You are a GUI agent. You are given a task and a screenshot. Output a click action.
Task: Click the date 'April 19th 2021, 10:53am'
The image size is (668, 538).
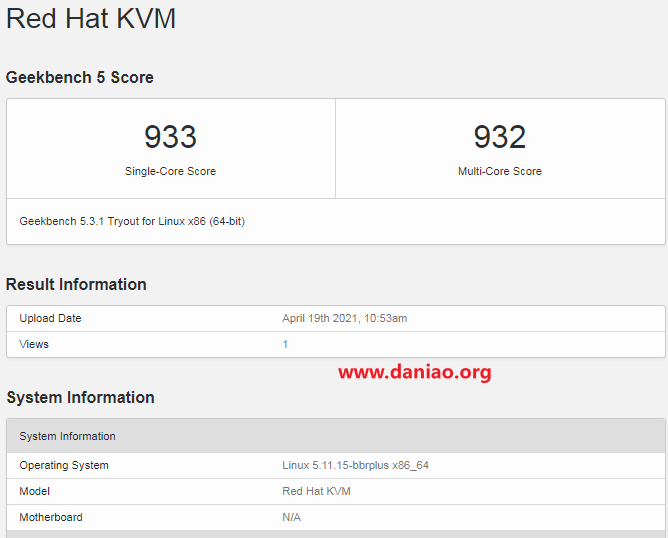[x=345, y=318]
